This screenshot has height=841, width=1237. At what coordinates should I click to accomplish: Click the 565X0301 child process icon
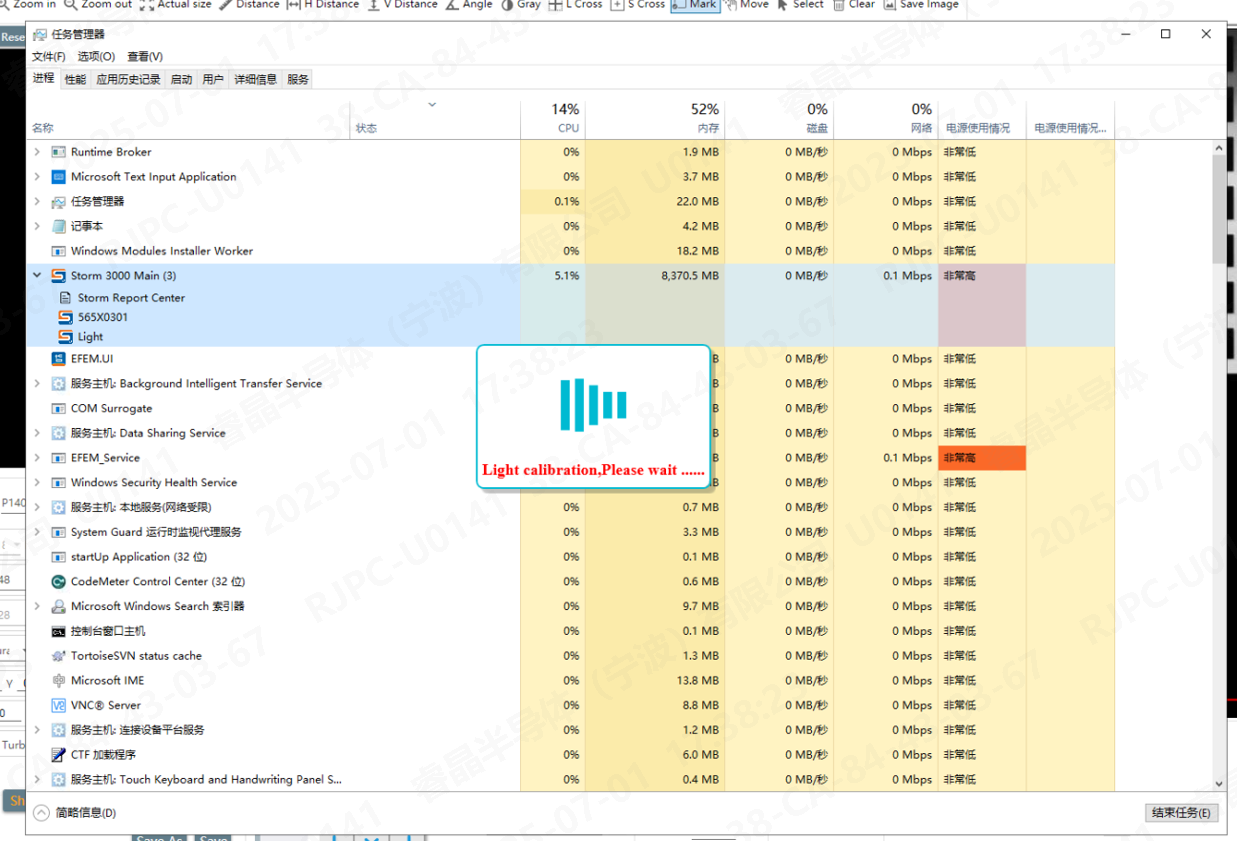coord(65,317)
